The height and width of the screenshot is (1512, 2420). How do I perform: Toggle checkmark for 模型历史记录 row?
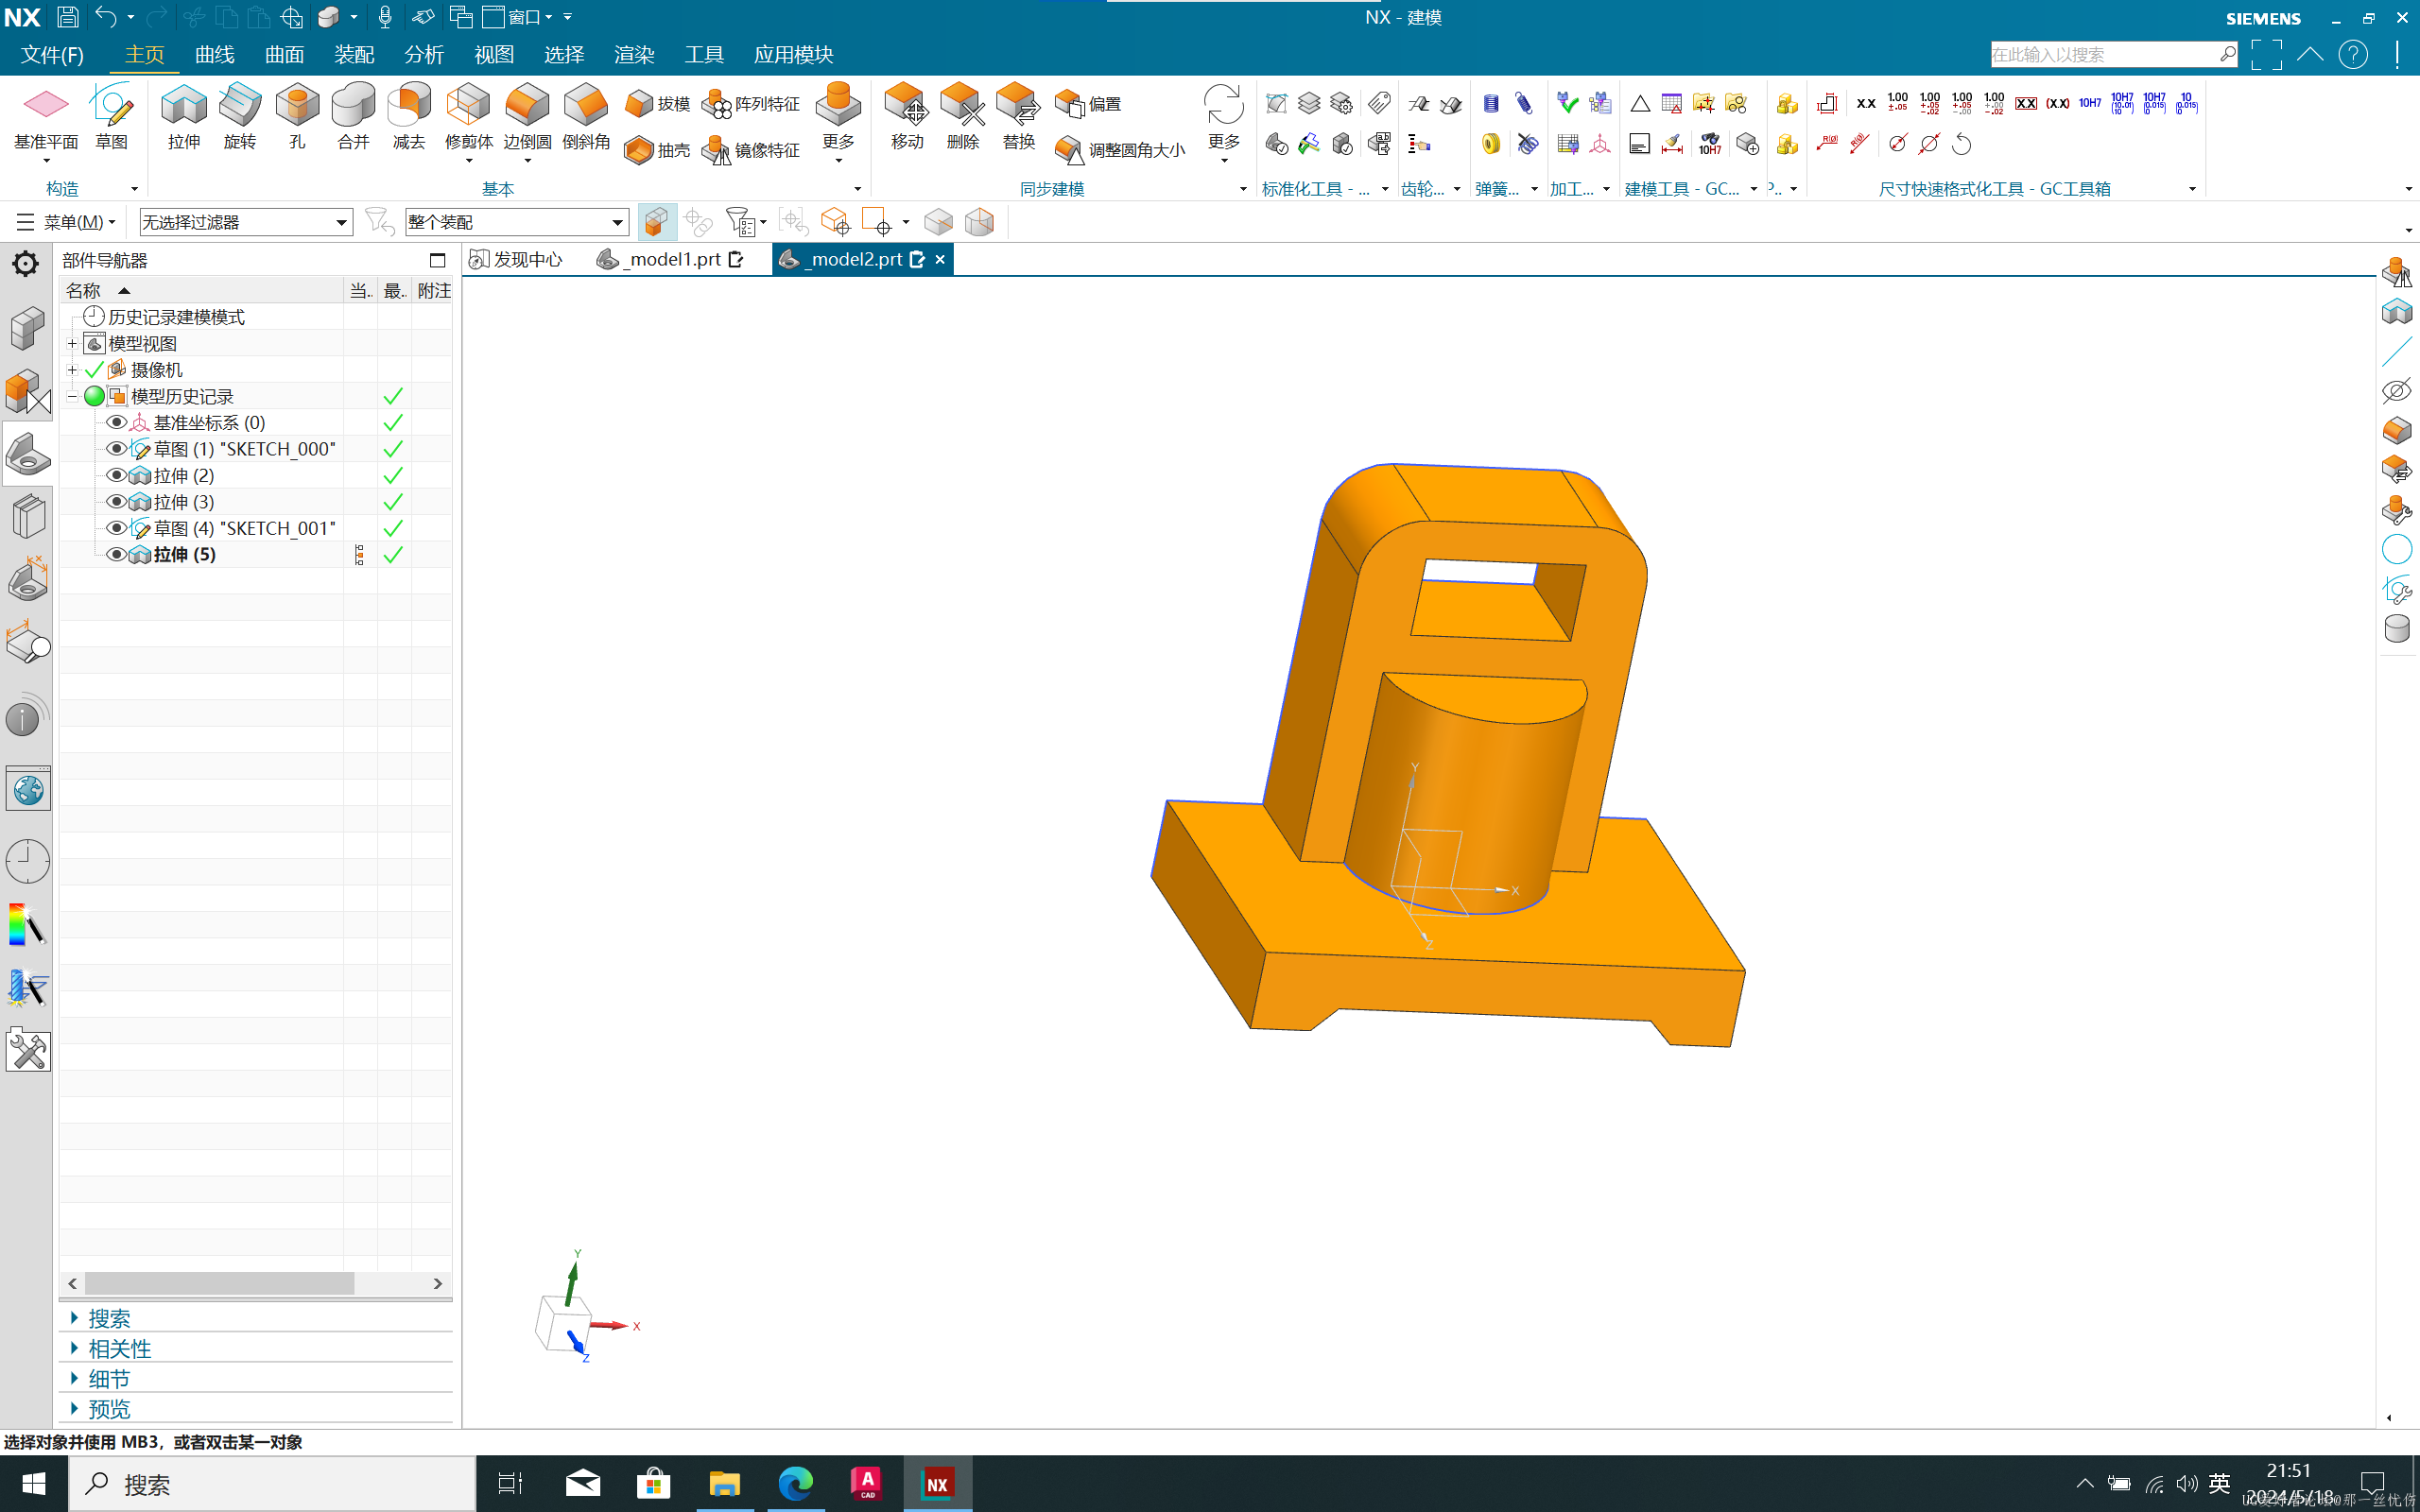(x=393, y=397)
